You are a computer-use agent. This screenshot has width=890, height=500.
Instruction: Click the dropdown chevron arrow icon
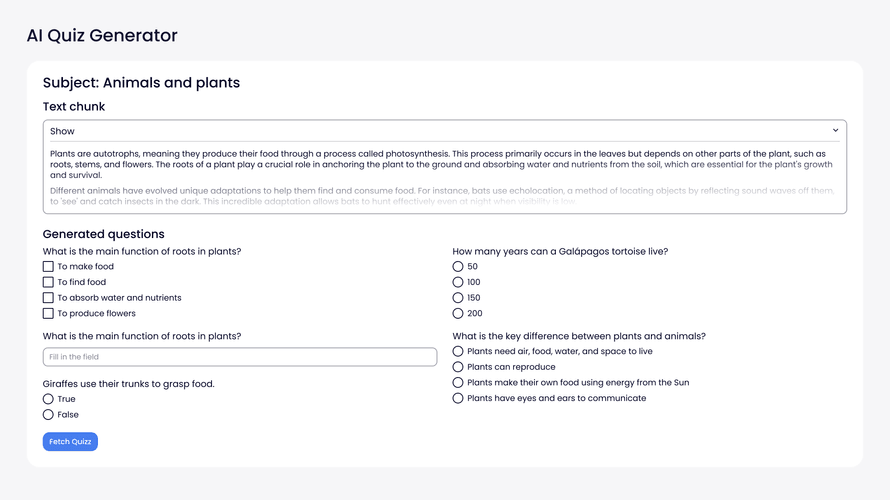(835, 131)
